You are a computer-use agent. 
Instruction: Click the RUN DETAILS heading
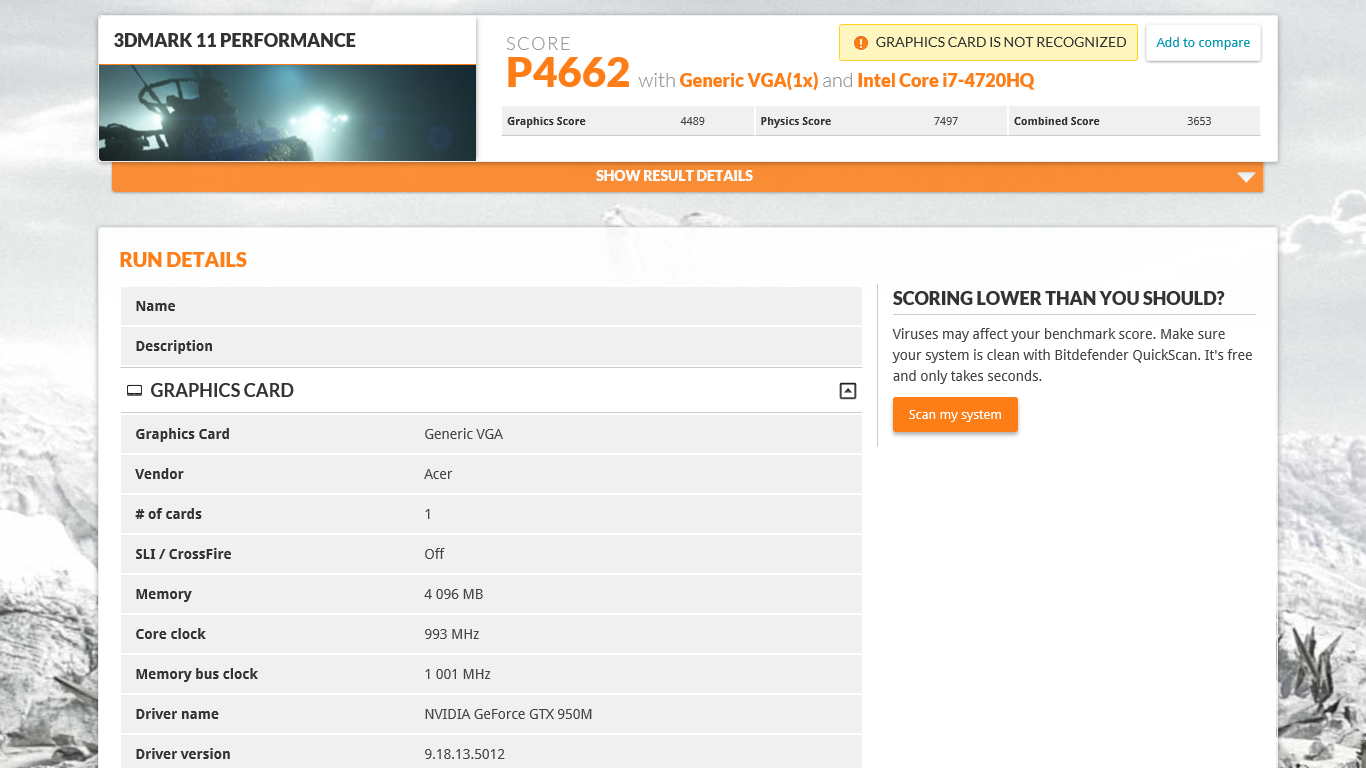183,260
